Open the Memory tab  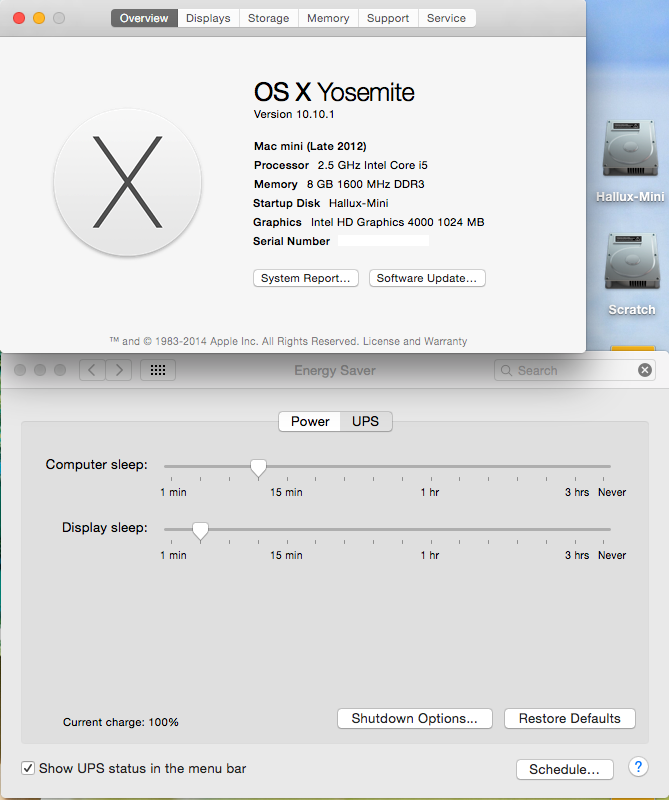coord(328,18)
